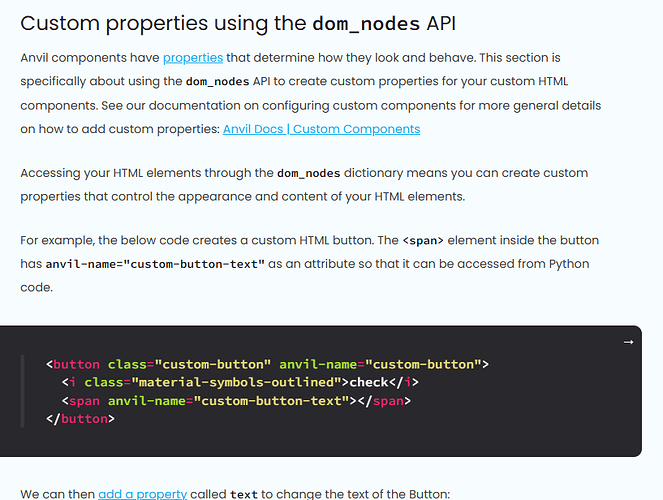Click the bold "text" code word in last line
This screenshot has width=663, height=500.
[x=243, y=493]
